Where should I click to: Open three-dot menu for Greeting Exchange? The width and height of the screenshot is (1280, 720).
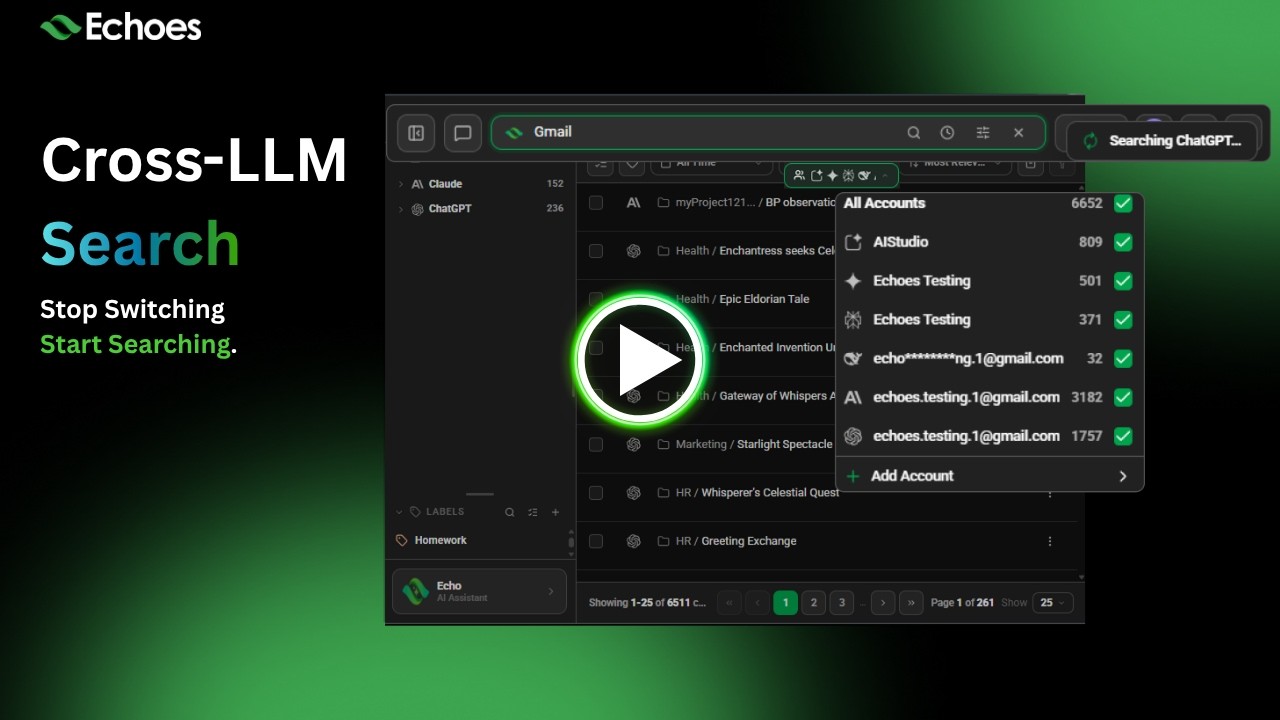(x=1050, y=541)
